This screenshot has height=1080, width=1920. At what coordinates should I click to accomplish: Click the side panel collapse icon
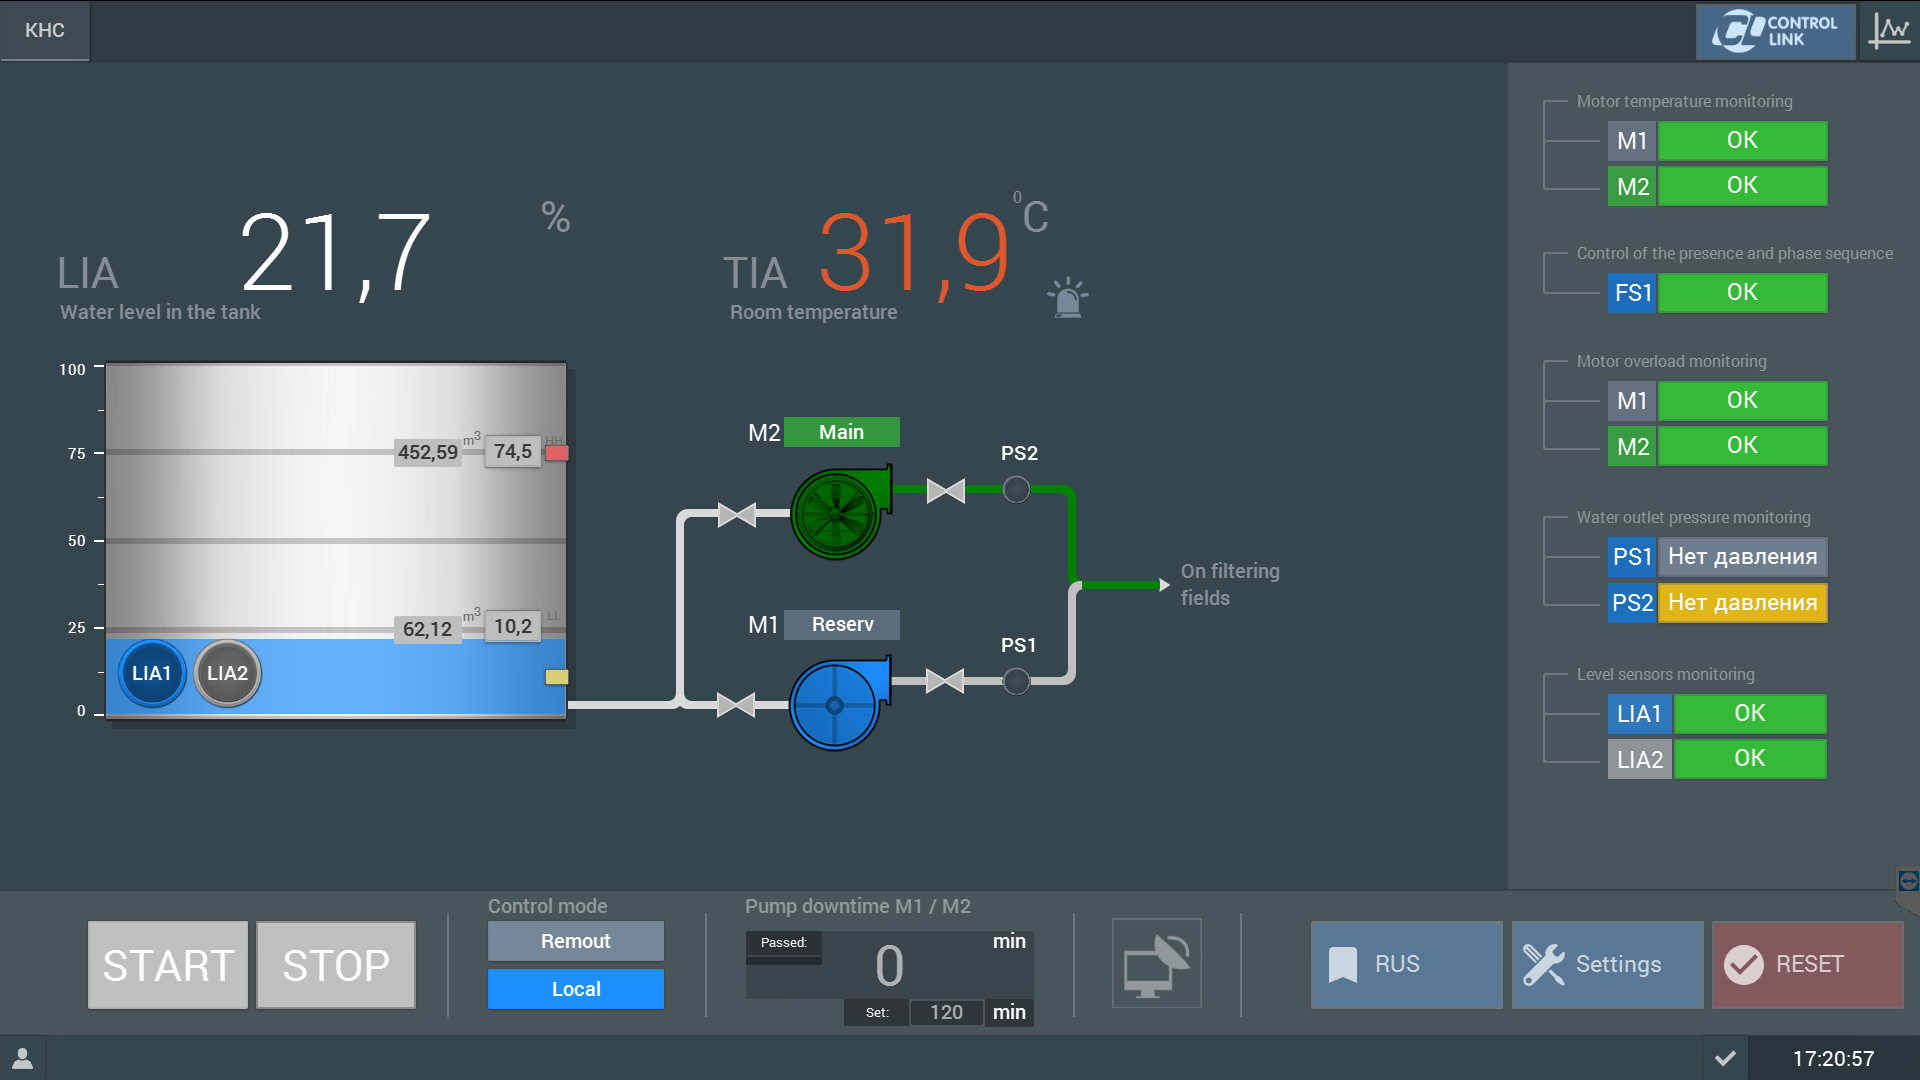1908,881
